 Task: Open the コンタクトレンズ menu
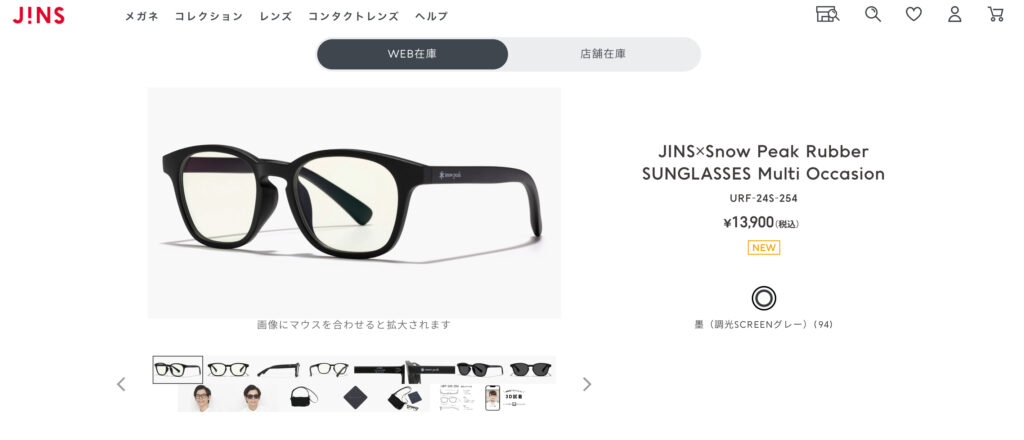353,16
